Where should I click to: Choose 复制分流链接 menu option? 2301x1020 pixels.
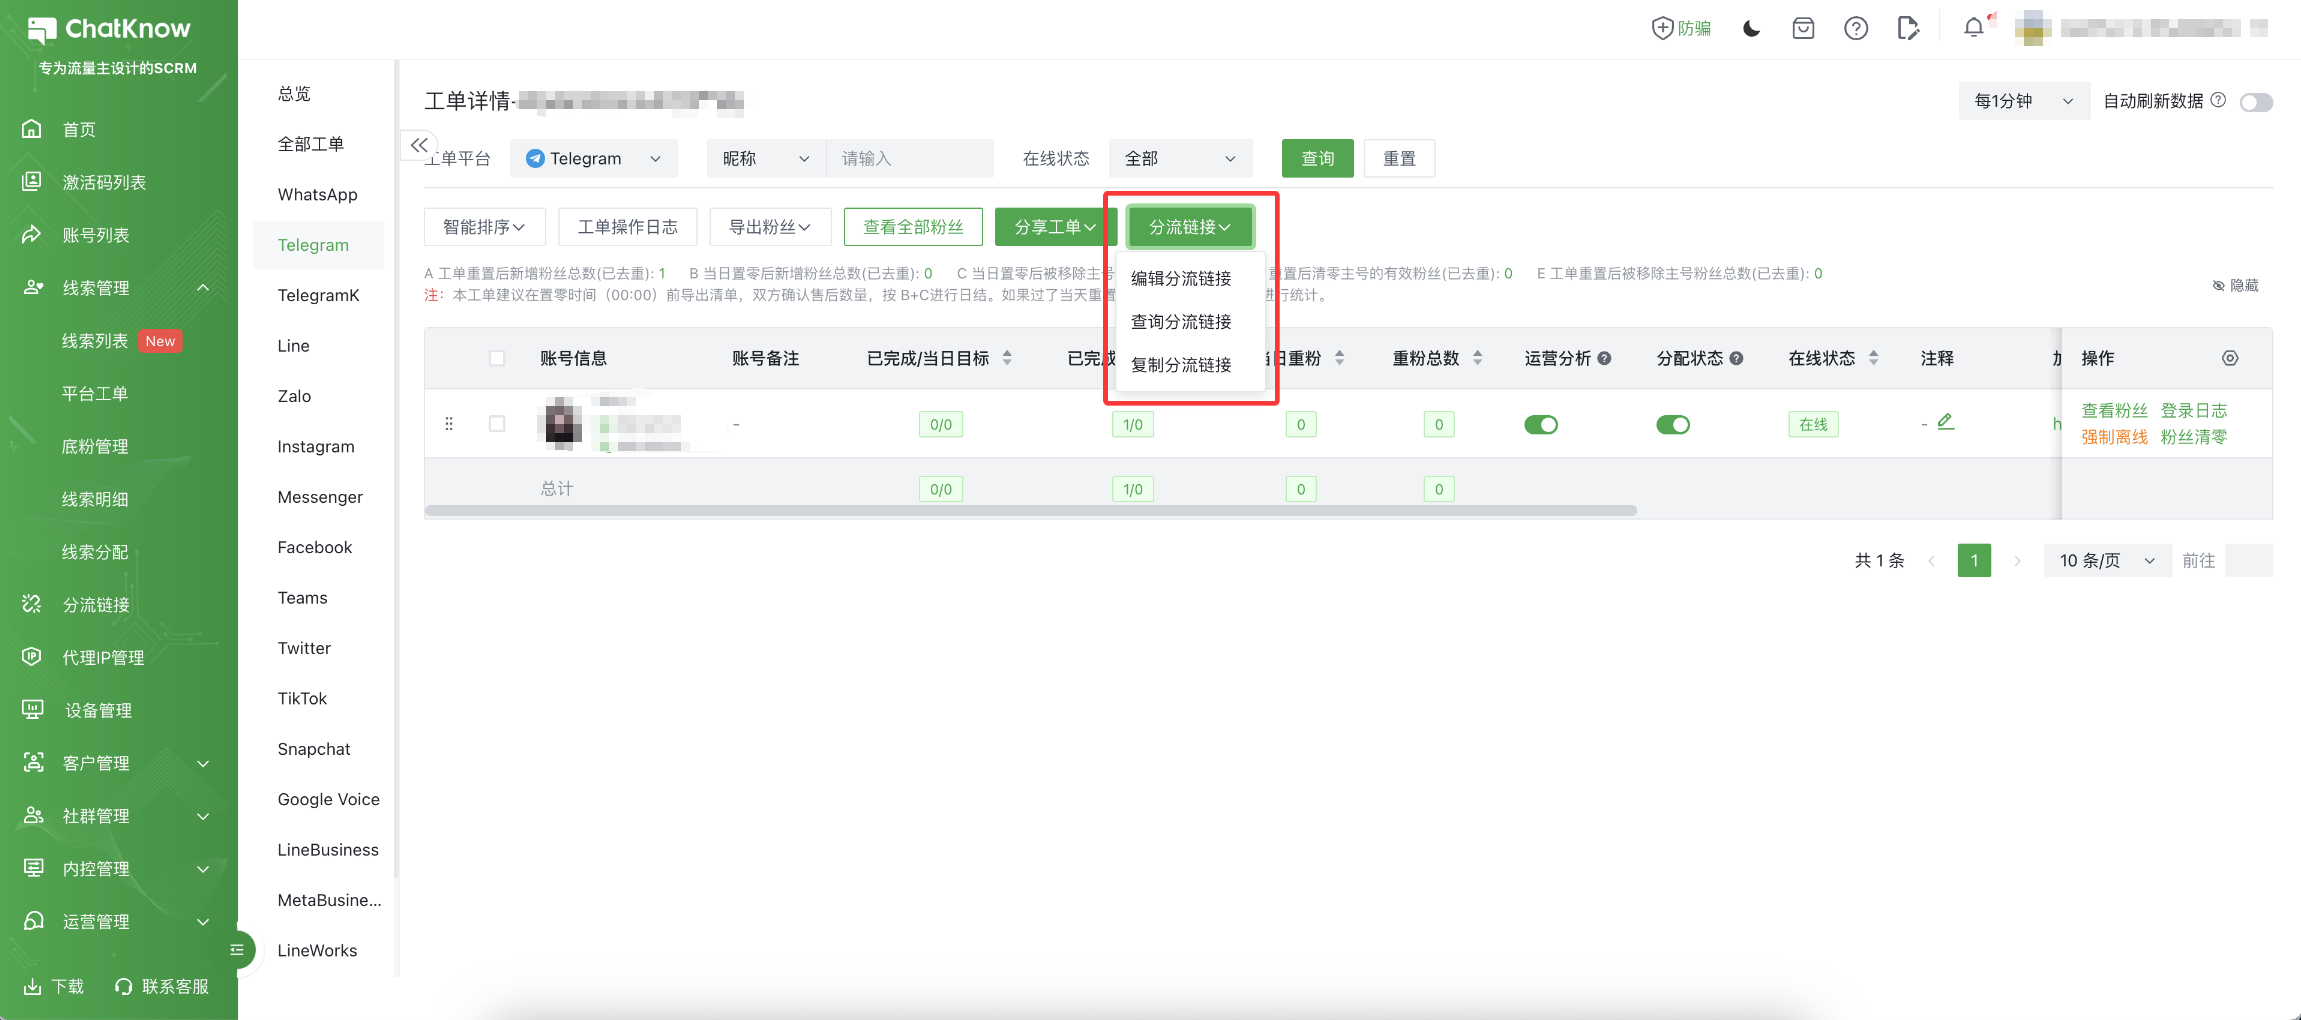click(x=1181, y=365)
